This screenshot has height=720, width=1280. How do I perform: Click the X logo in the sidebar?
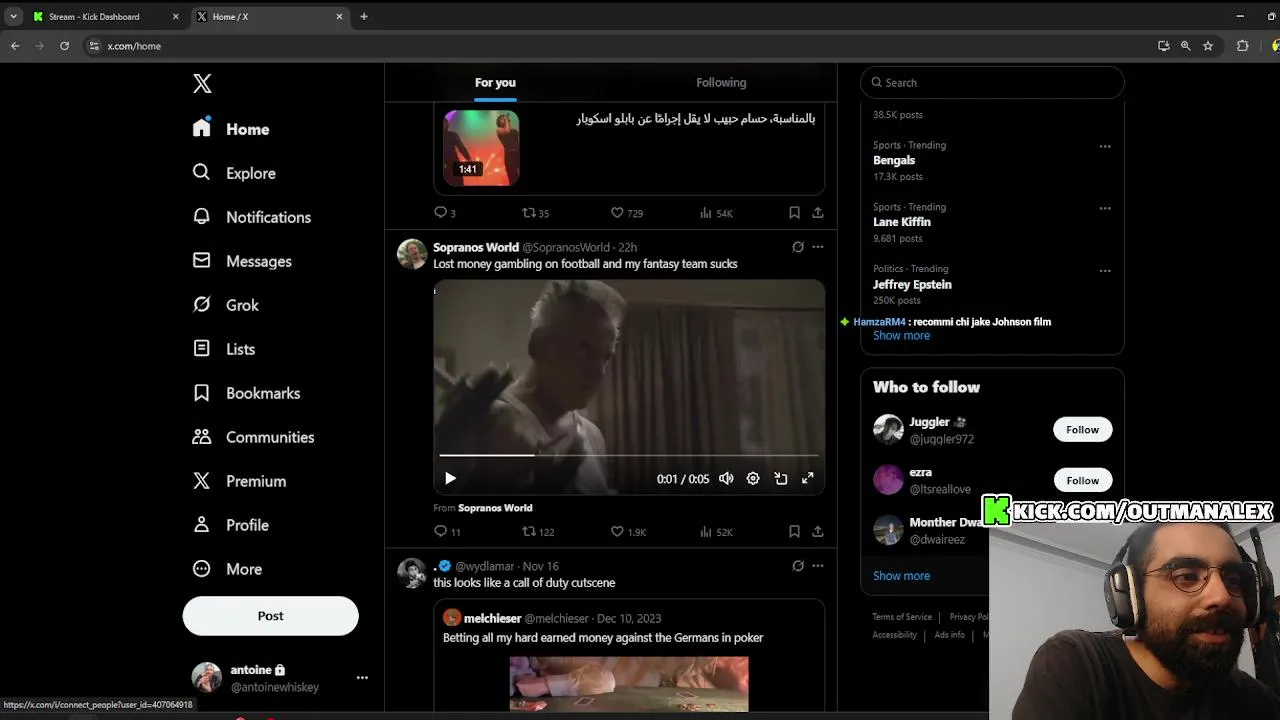point(202,84)
